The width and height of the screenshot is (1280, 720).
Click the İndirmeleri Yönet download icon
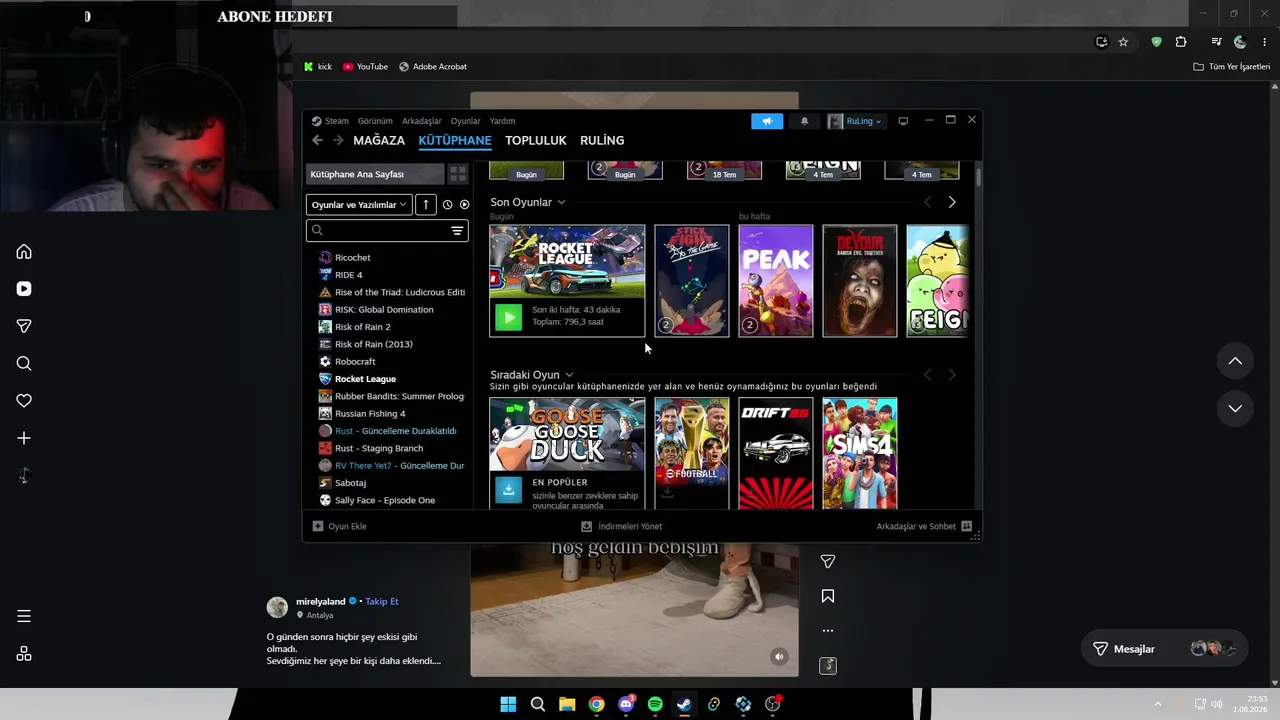pyautogui.click(x=587, y=526)
